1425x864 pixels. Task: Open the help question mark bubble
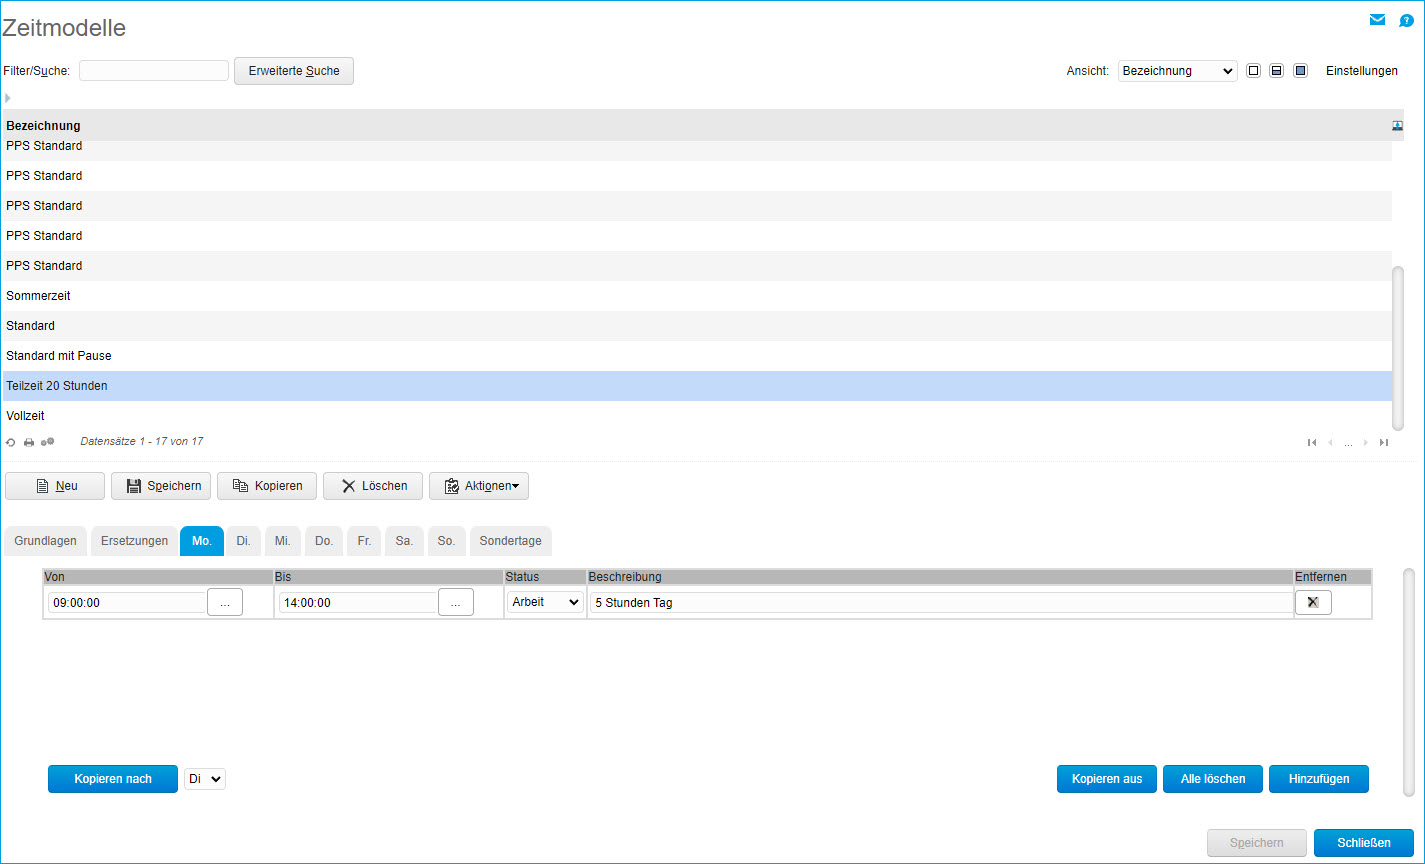(x=1406, y=20)
